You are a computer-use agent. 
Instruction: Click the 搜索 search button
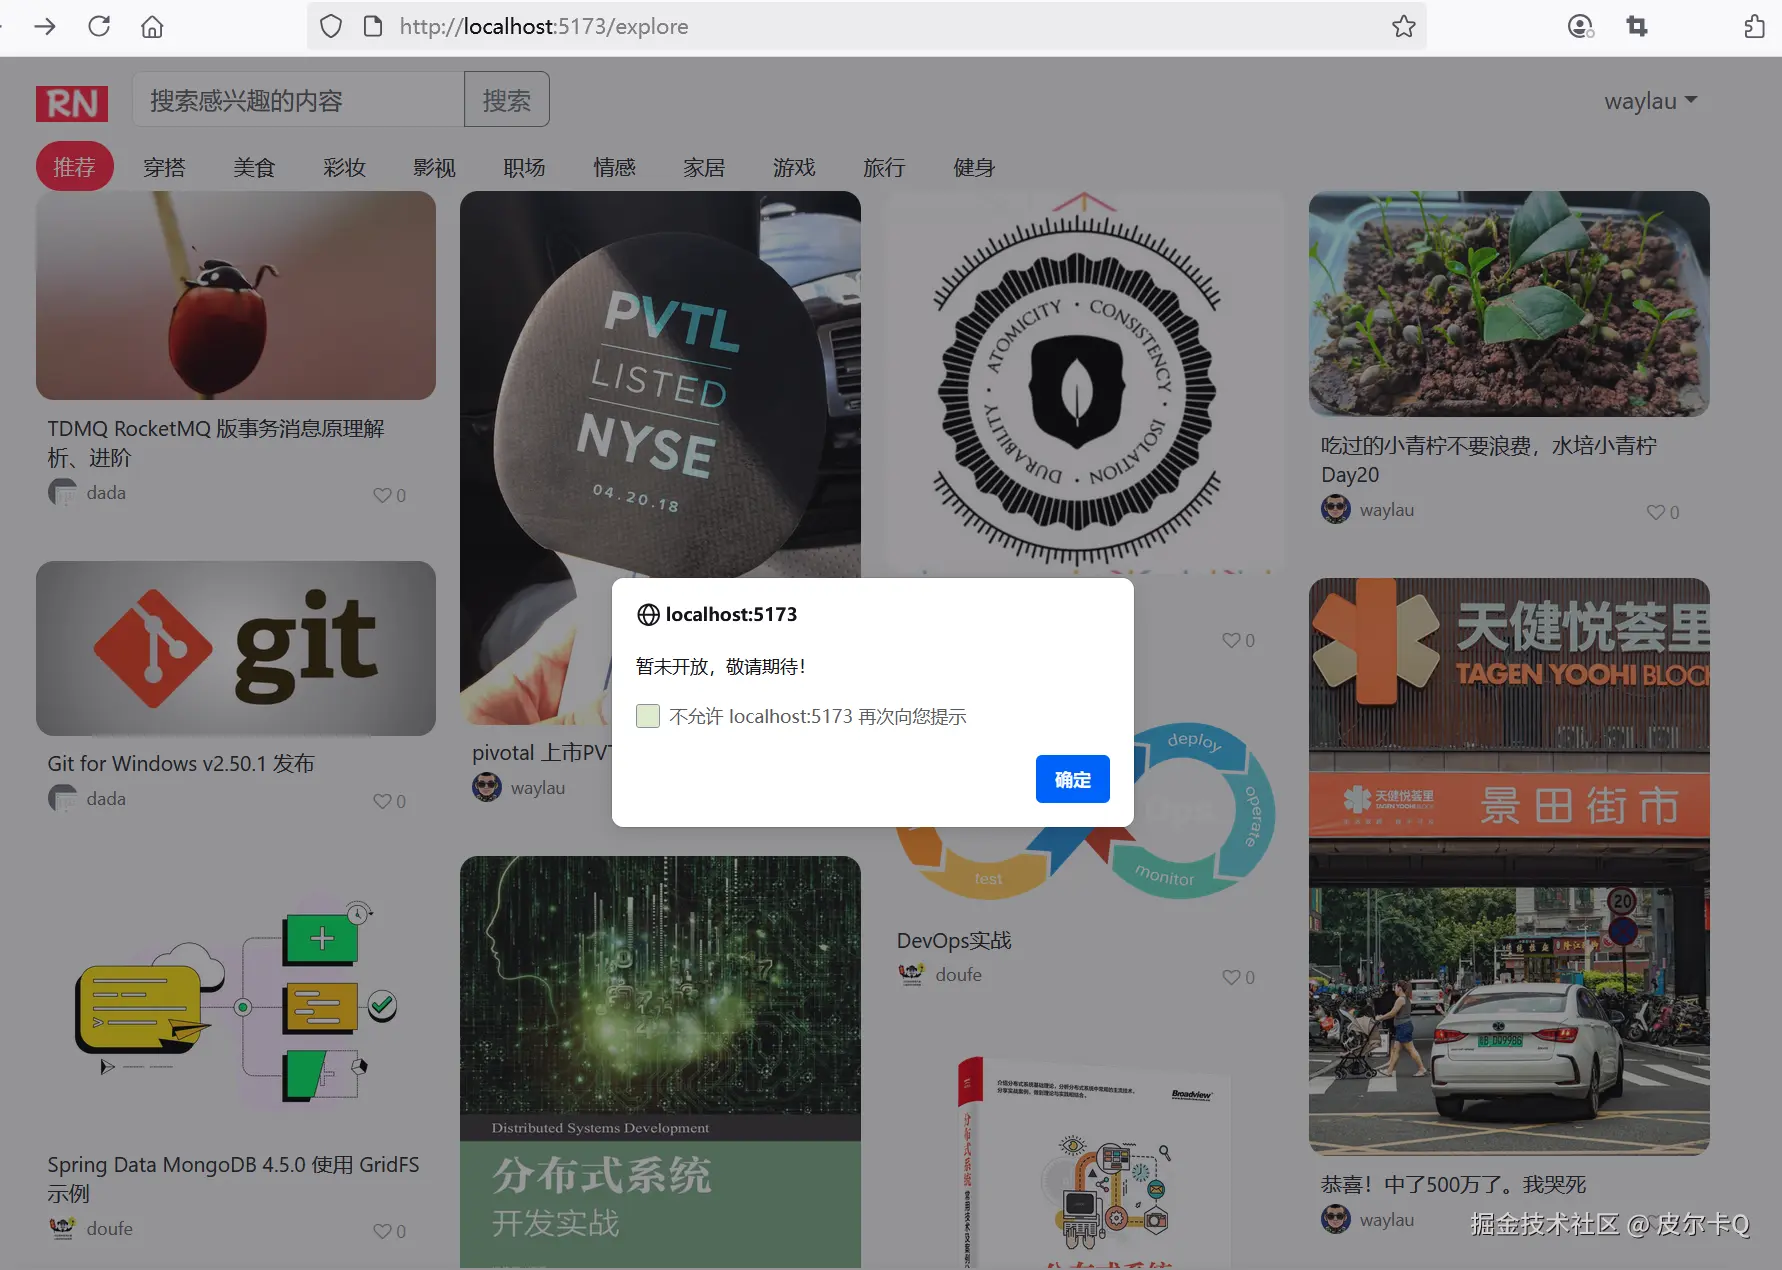point(506,99)
